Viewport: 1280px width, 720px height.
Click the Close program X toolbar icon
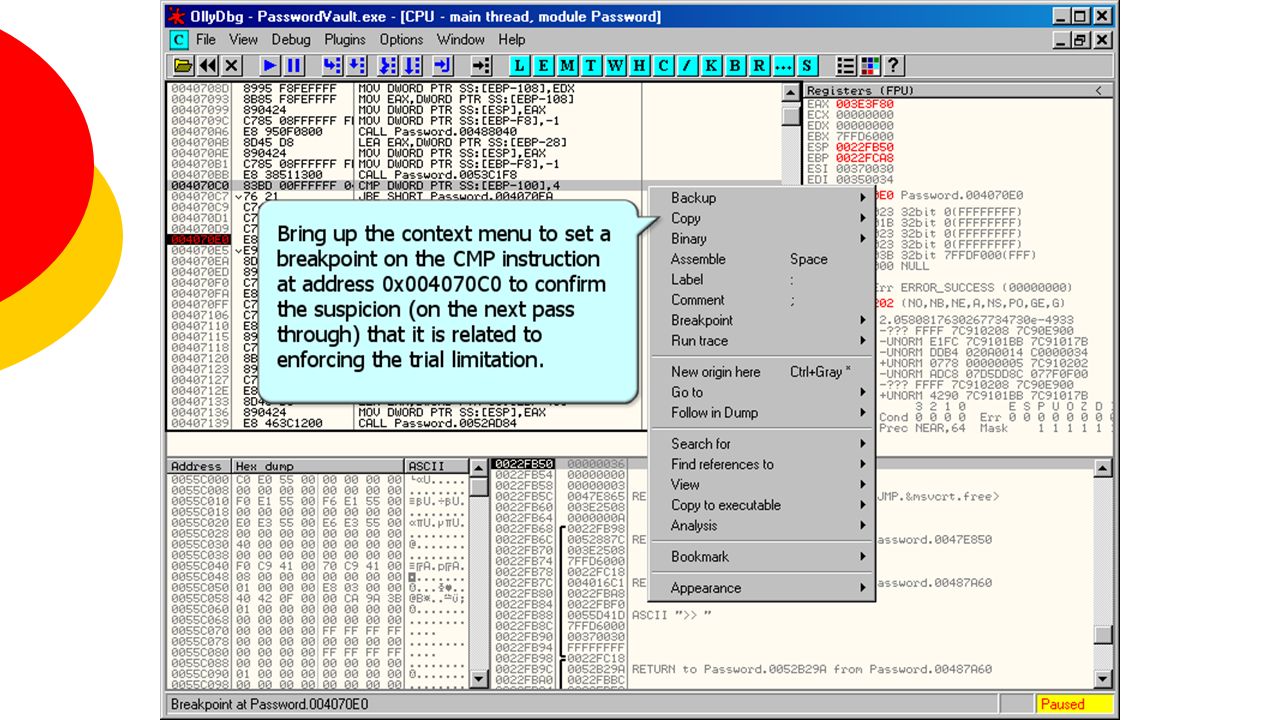pos(232,66)
